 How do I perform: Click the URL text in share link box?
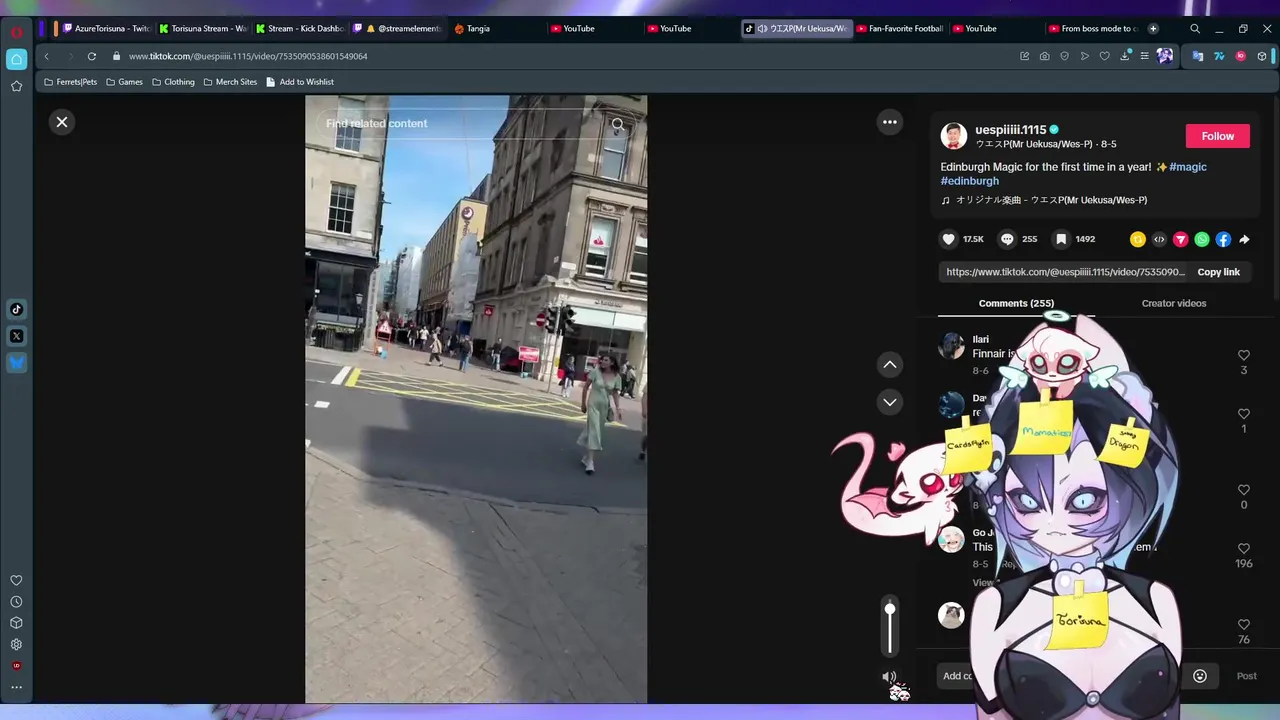(1065, 272)
